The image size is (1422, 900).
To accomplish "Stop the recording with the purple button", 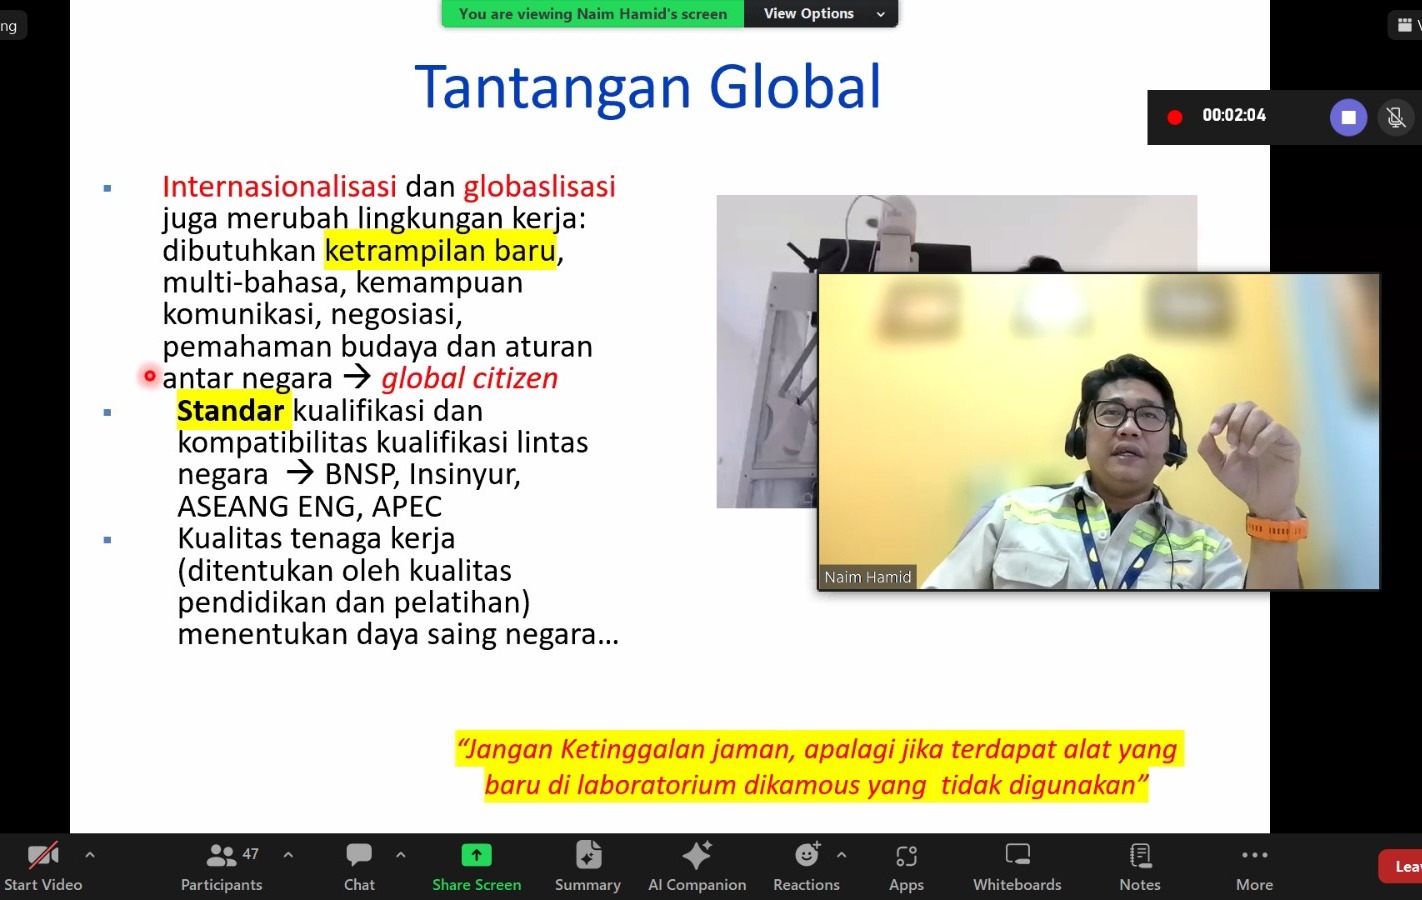I will click(x=1348, y=117).
